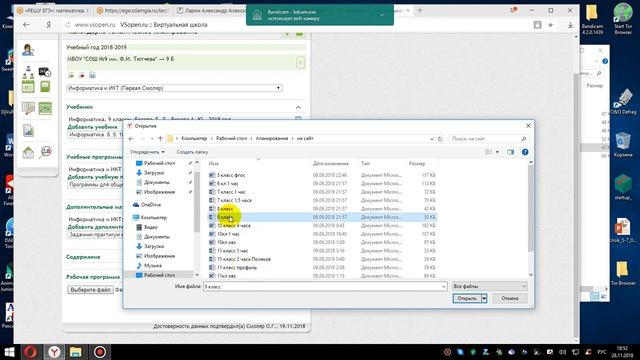Toggle the preview pane in file dialog

[511, 152]
